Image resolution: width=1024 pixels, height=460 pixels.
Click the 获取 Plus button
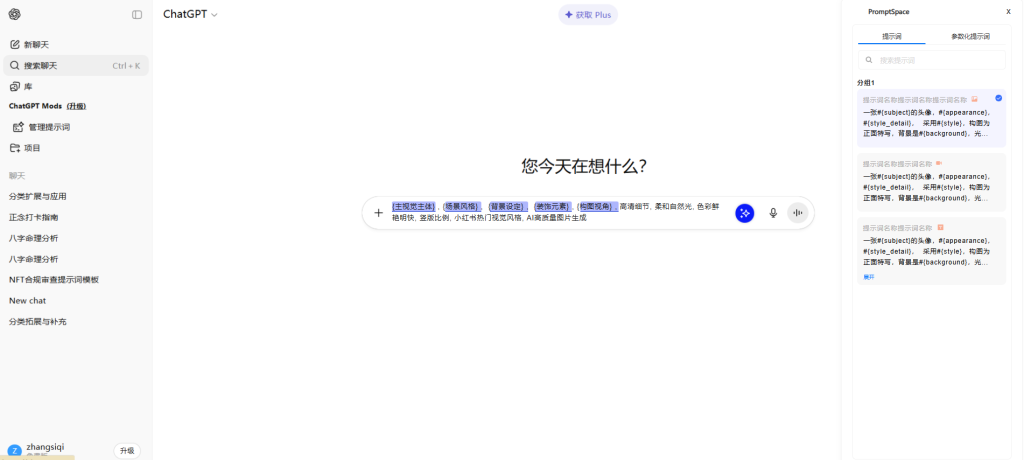pyautogui.click(x=588, y=15)
